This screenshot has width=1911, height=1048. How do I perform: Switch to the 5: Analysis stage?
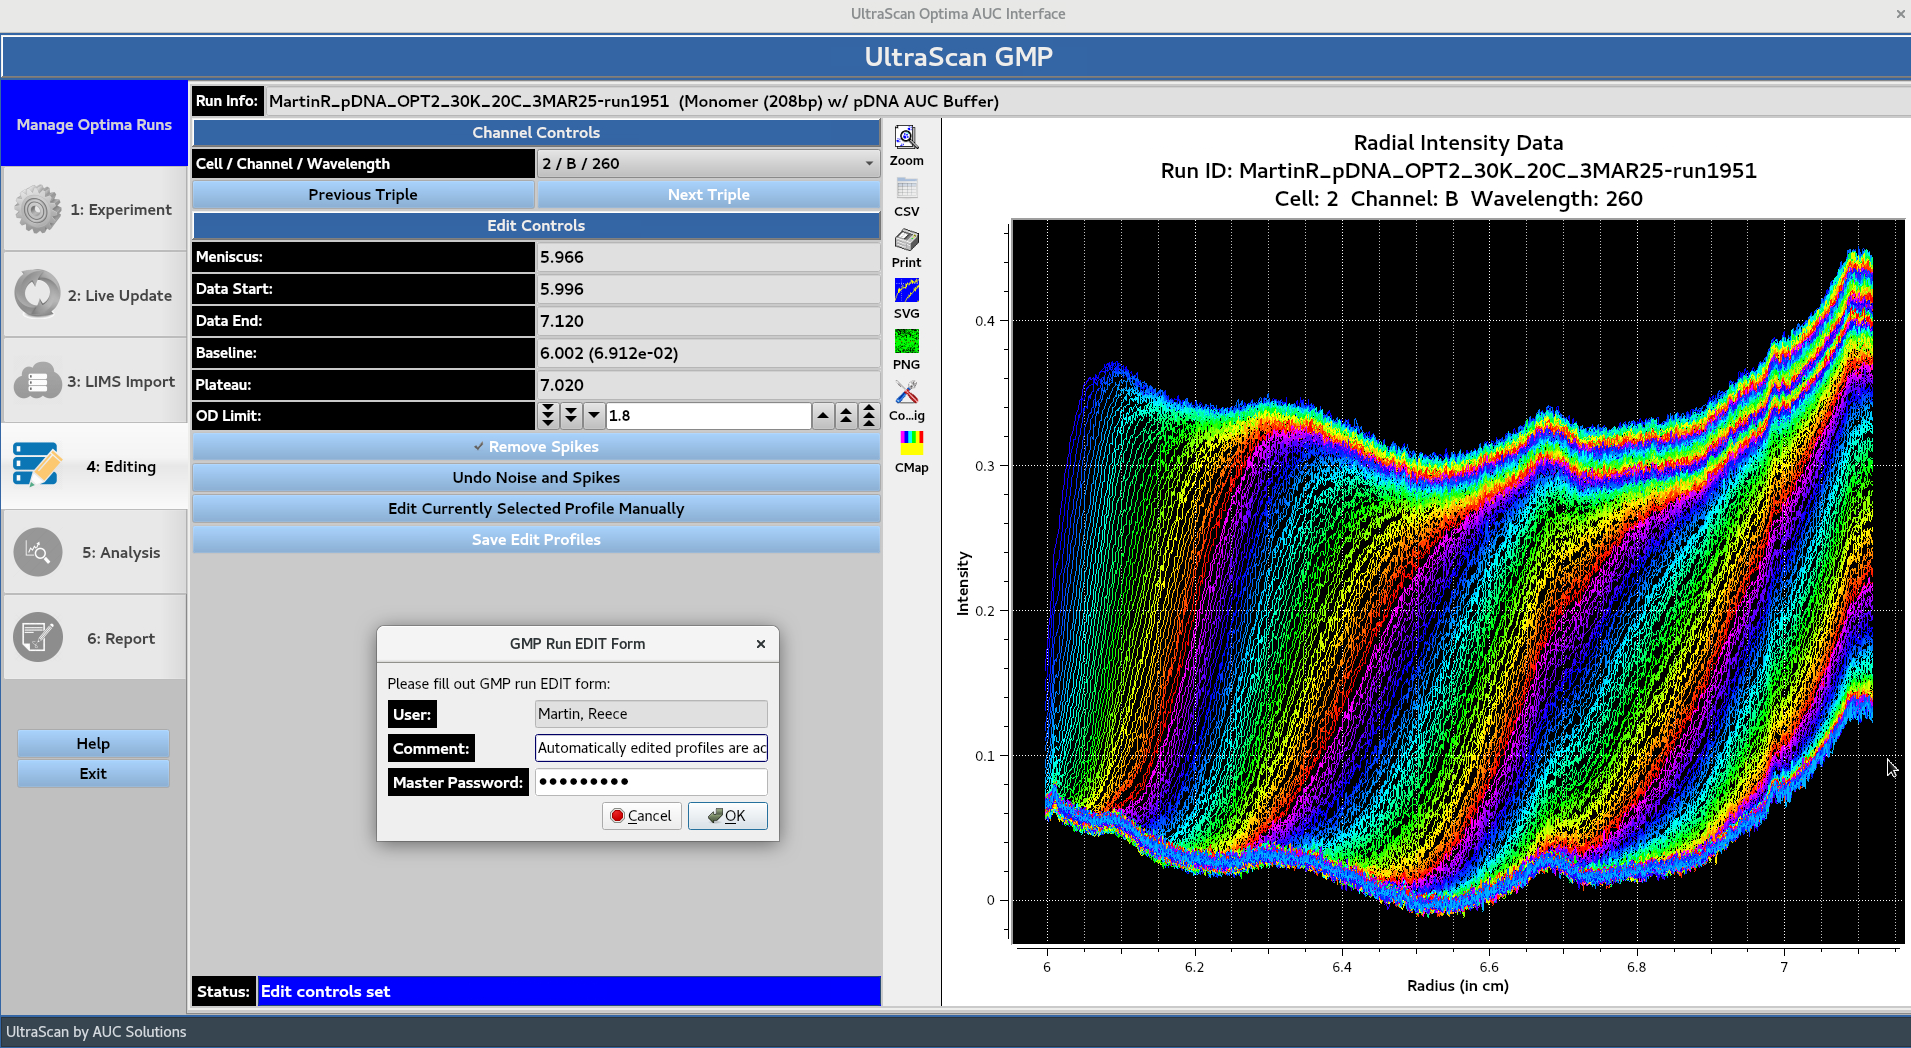point(94,551)
